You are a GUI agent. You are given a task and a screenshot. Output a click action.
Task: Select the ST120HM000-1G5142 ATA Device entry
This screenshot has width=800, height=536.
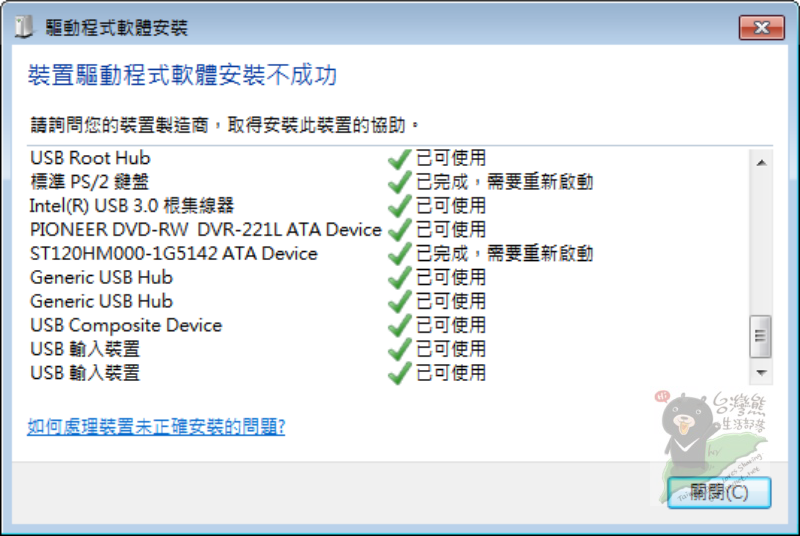tap(173, 254)
